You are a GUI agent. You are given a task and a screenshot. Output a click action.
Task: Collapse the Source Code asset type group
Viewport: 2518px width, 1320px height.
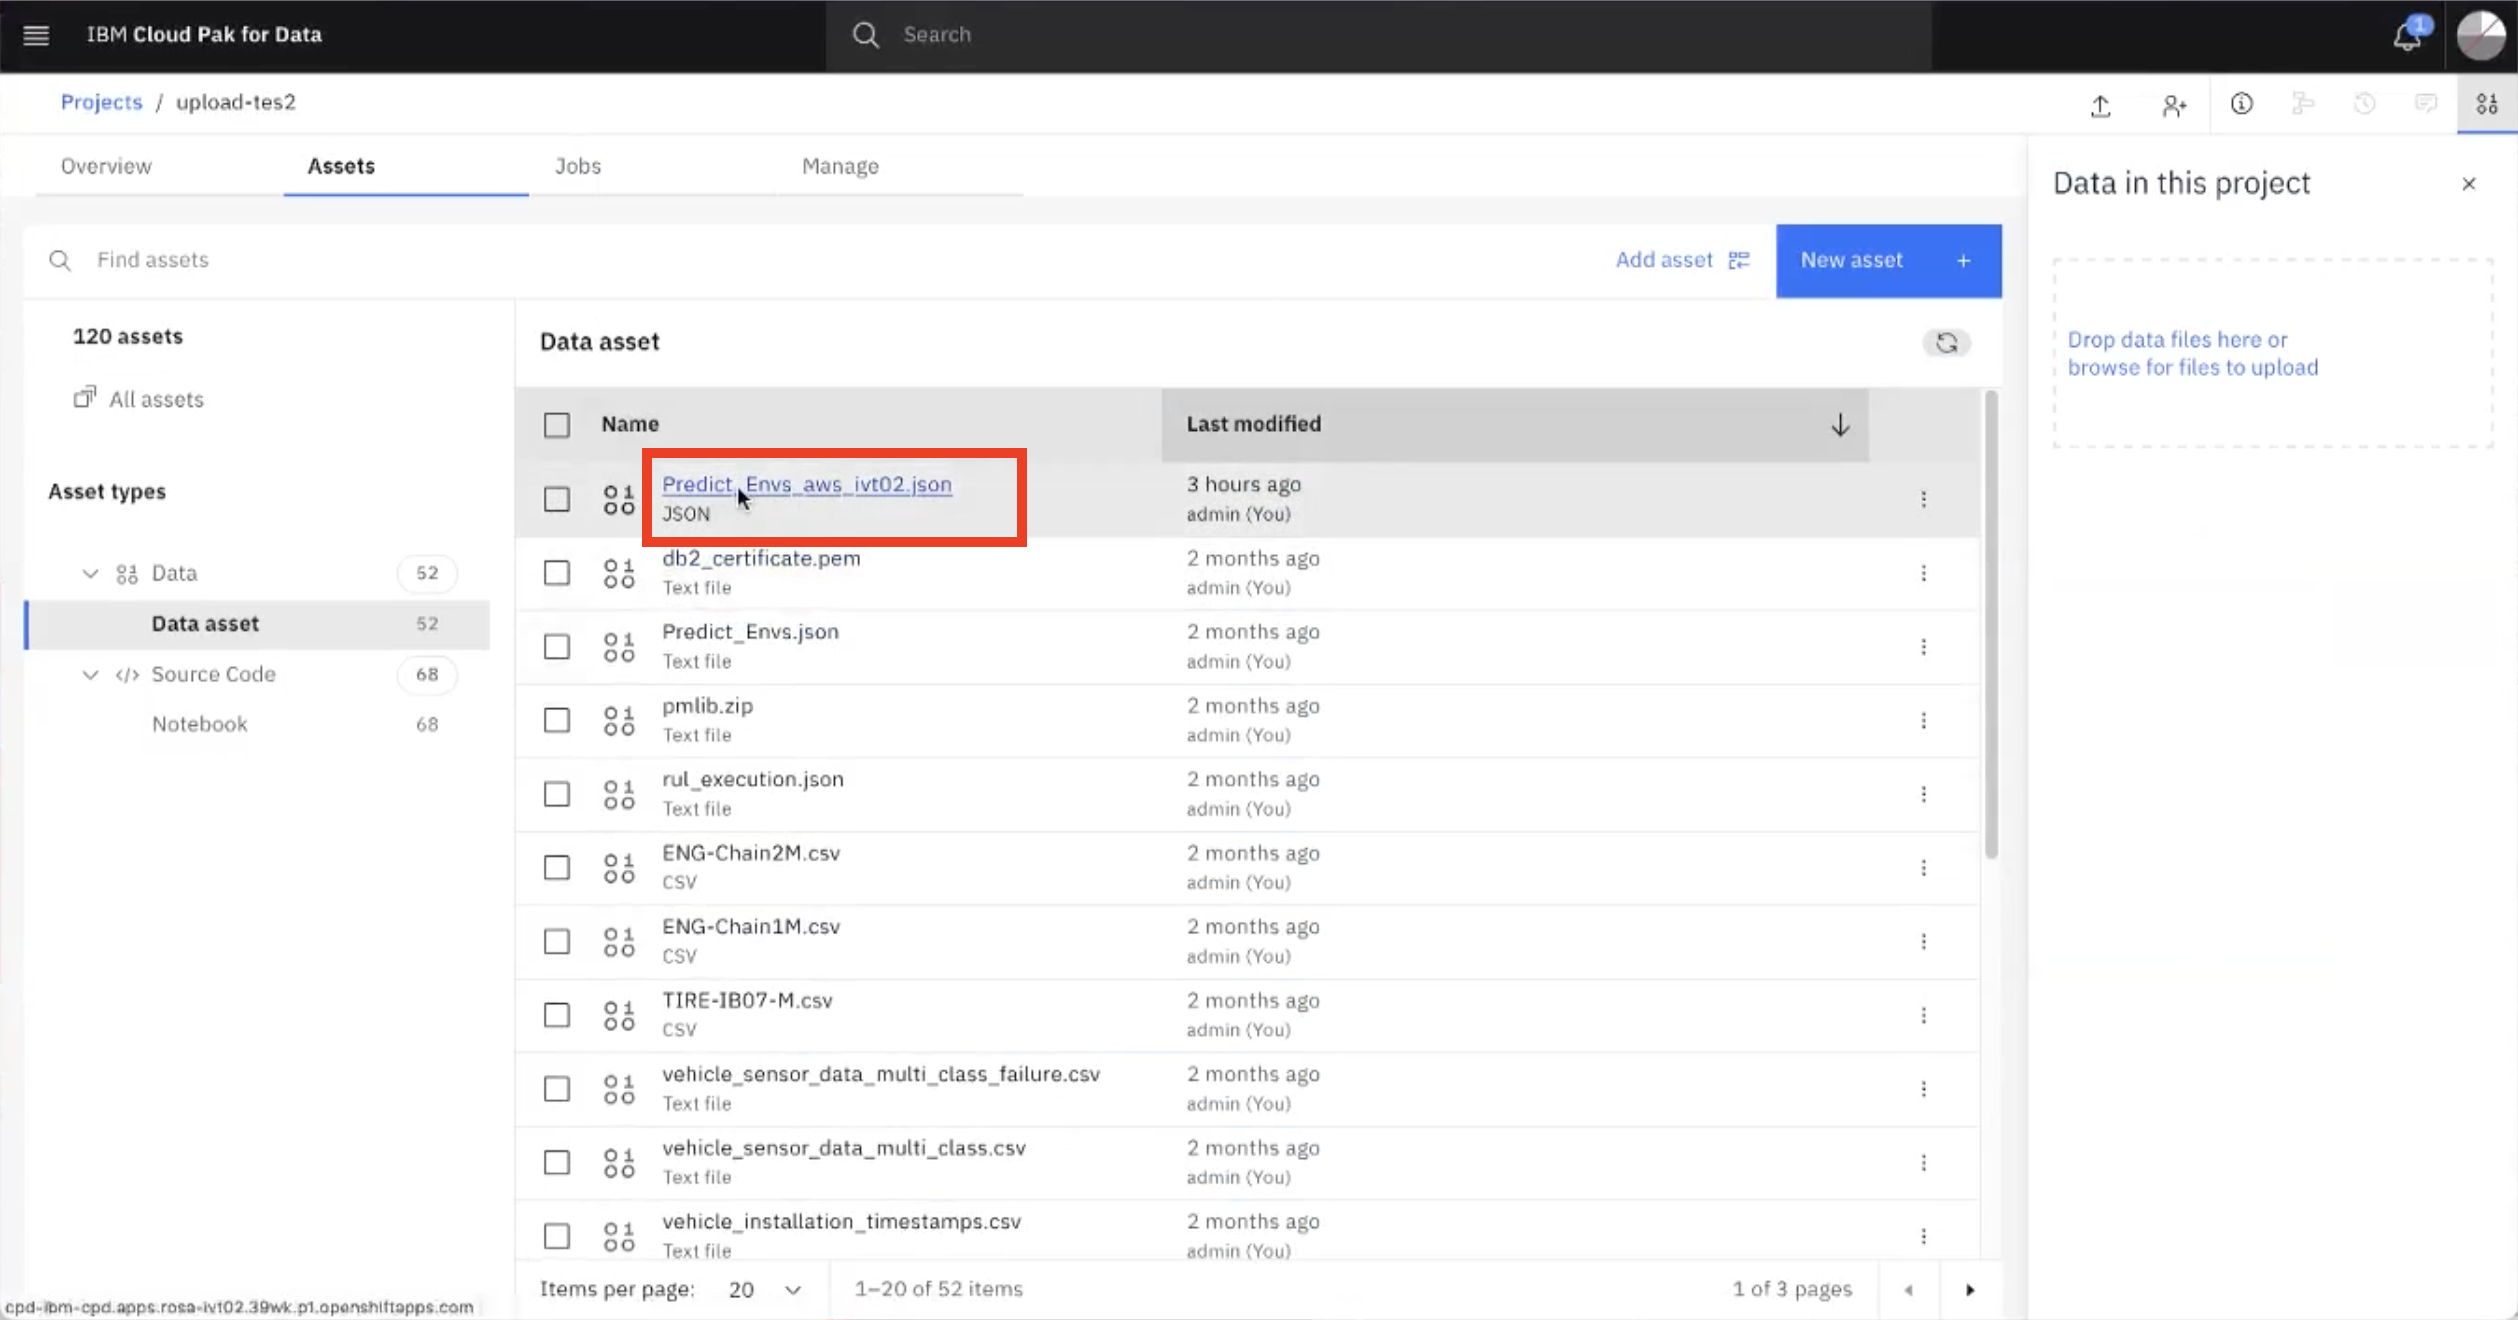(90, 675)
